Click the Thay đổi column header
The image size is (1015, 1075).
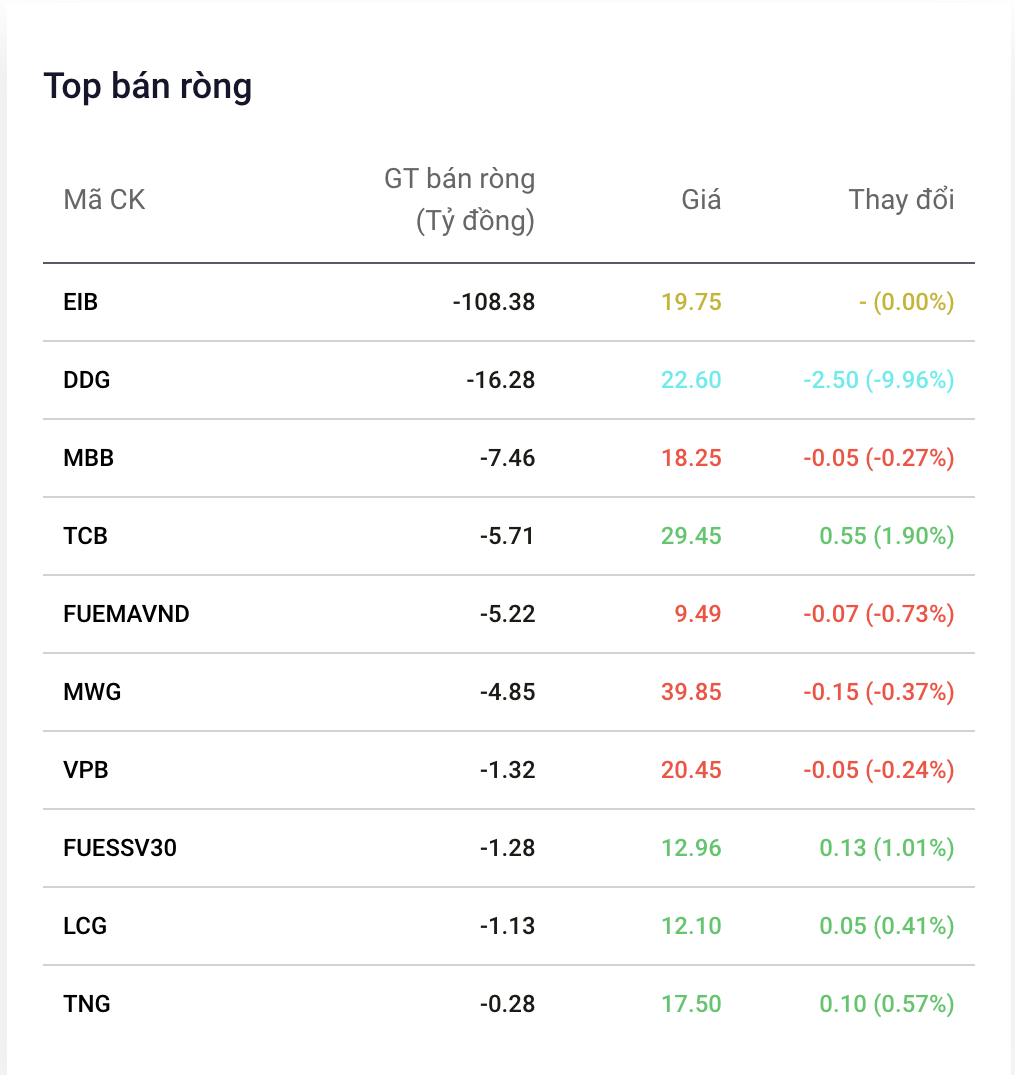[x=901, y=200]
